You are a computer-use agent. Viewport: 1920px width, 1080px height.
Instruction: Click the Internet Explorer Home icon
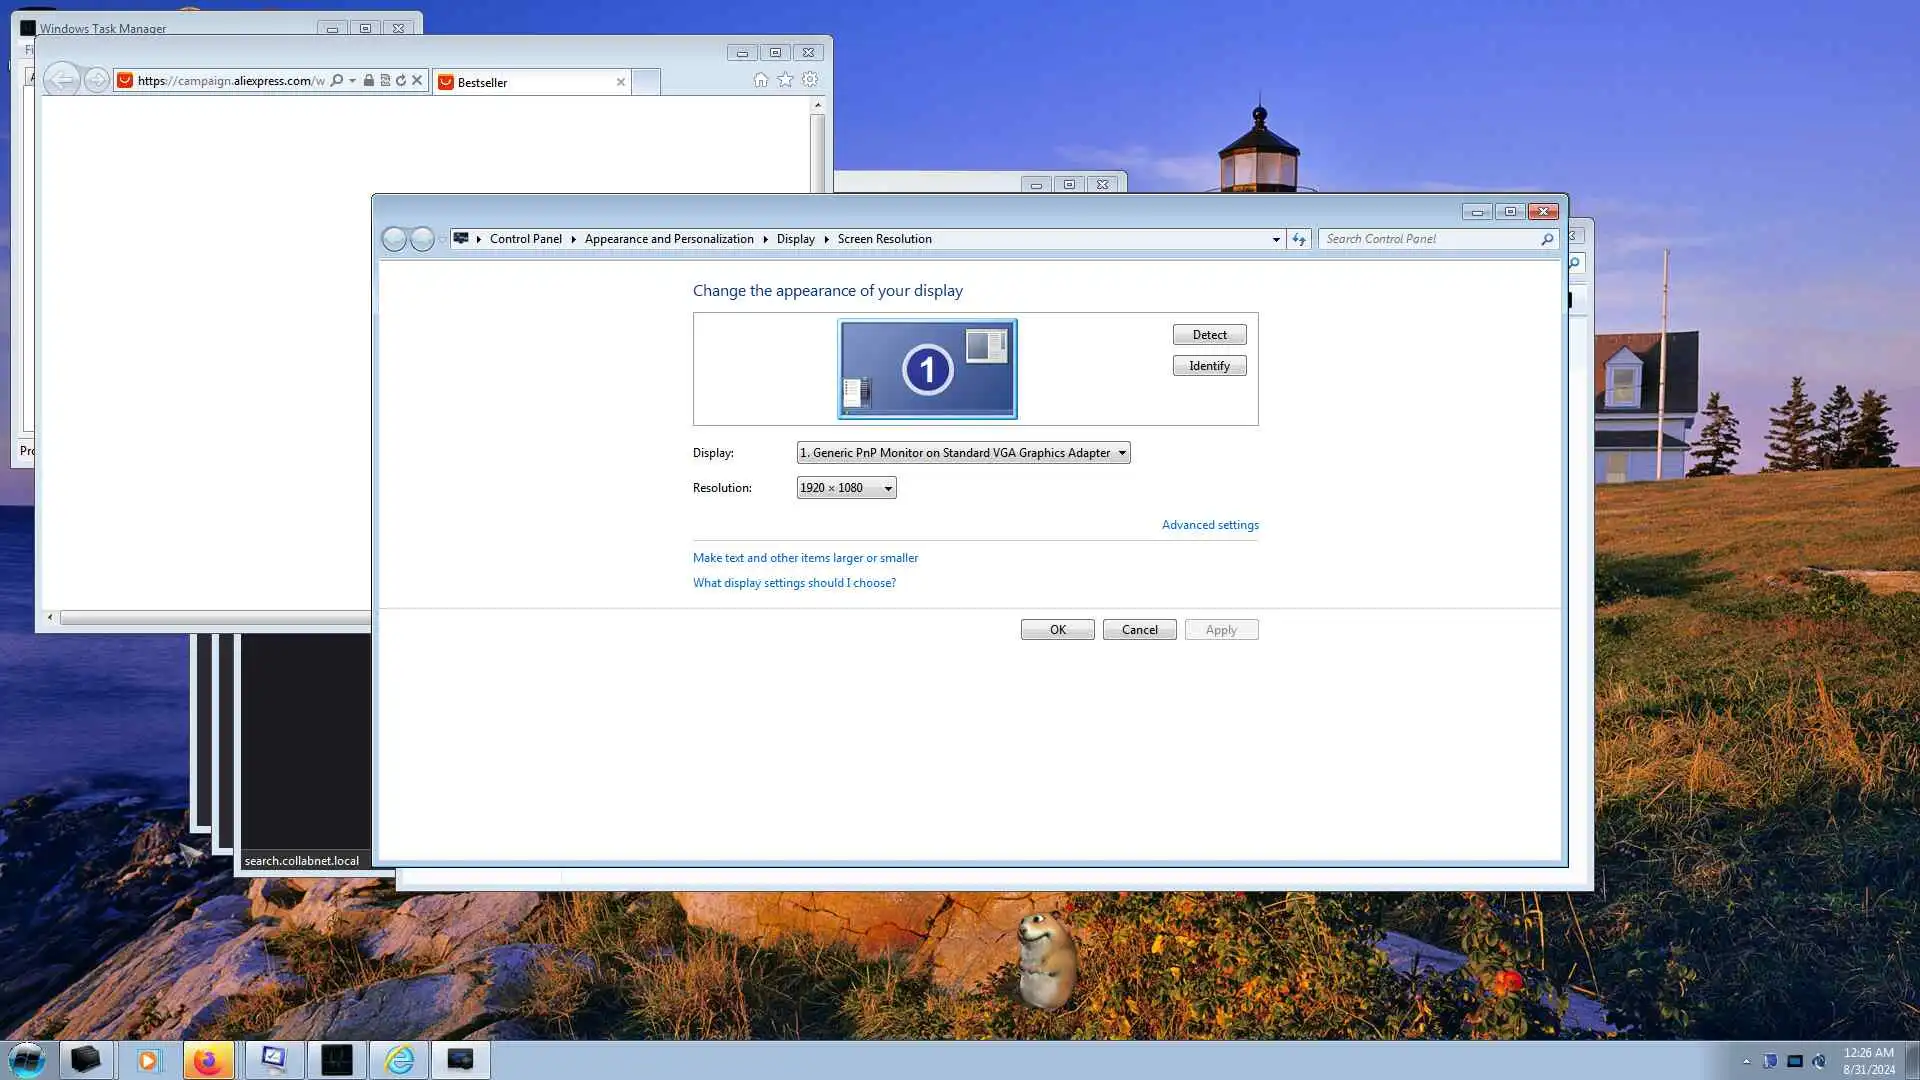coord(761,80)
